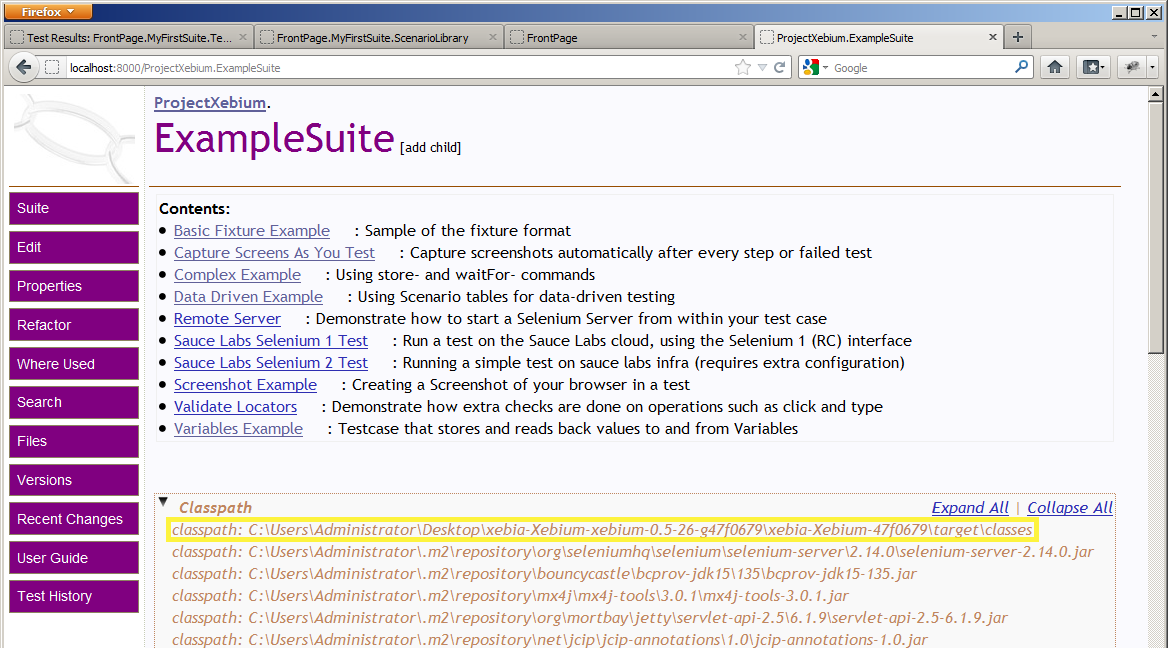The image size is (1168, 648).
Task: Open the add-on toolbar button dropdown
Action: [1152, 68]
